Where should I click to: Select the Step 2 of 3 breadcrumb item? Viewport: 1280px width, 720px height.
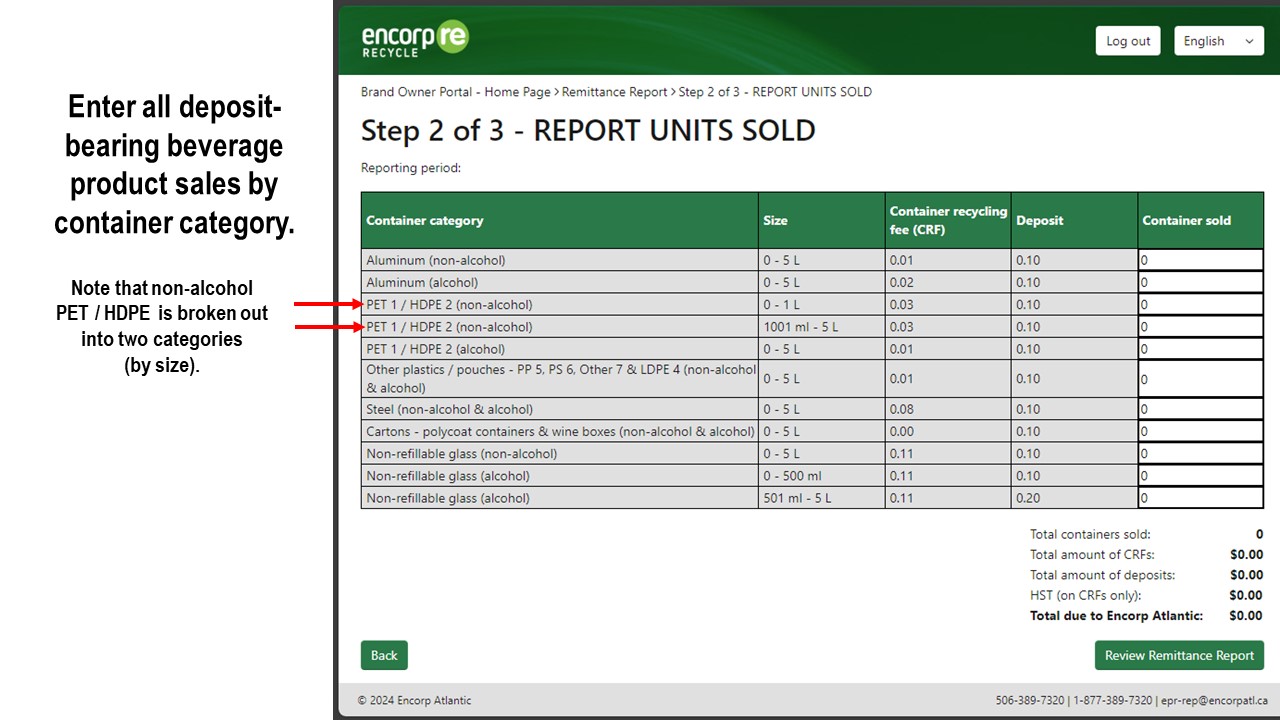pos(775,91)
